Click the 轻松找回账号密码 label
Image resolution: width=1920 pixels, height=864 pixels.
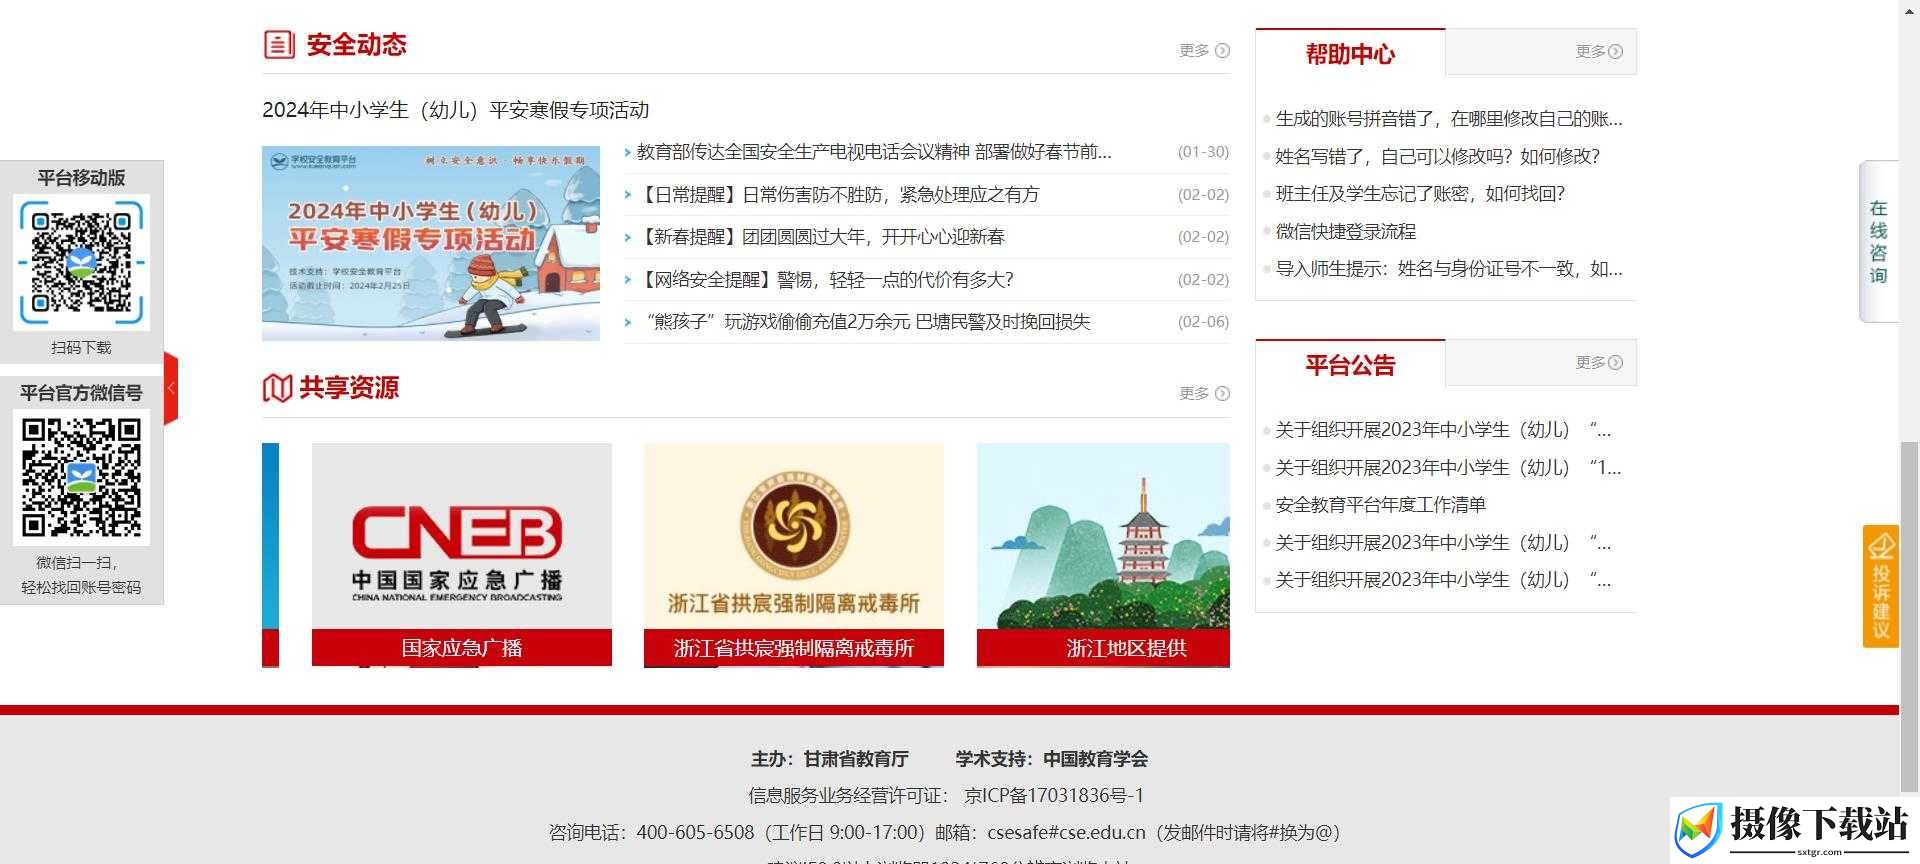point(82,588)
